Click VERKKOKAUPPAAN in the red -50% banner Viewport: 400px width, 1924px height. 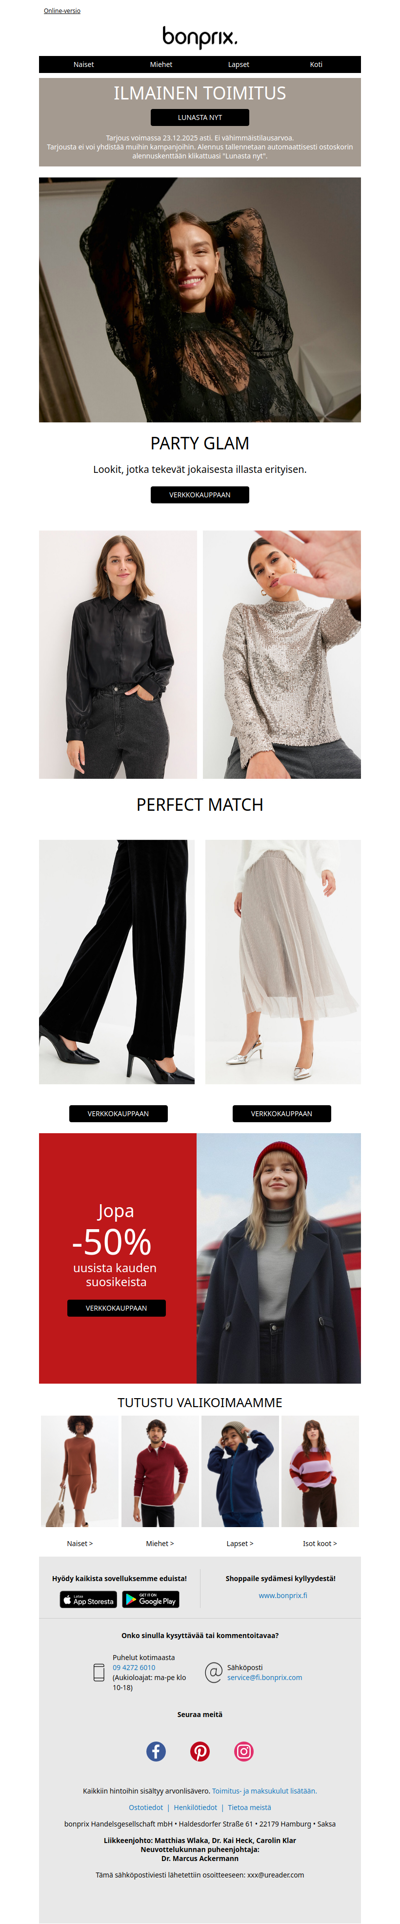tap(116, 1308)
